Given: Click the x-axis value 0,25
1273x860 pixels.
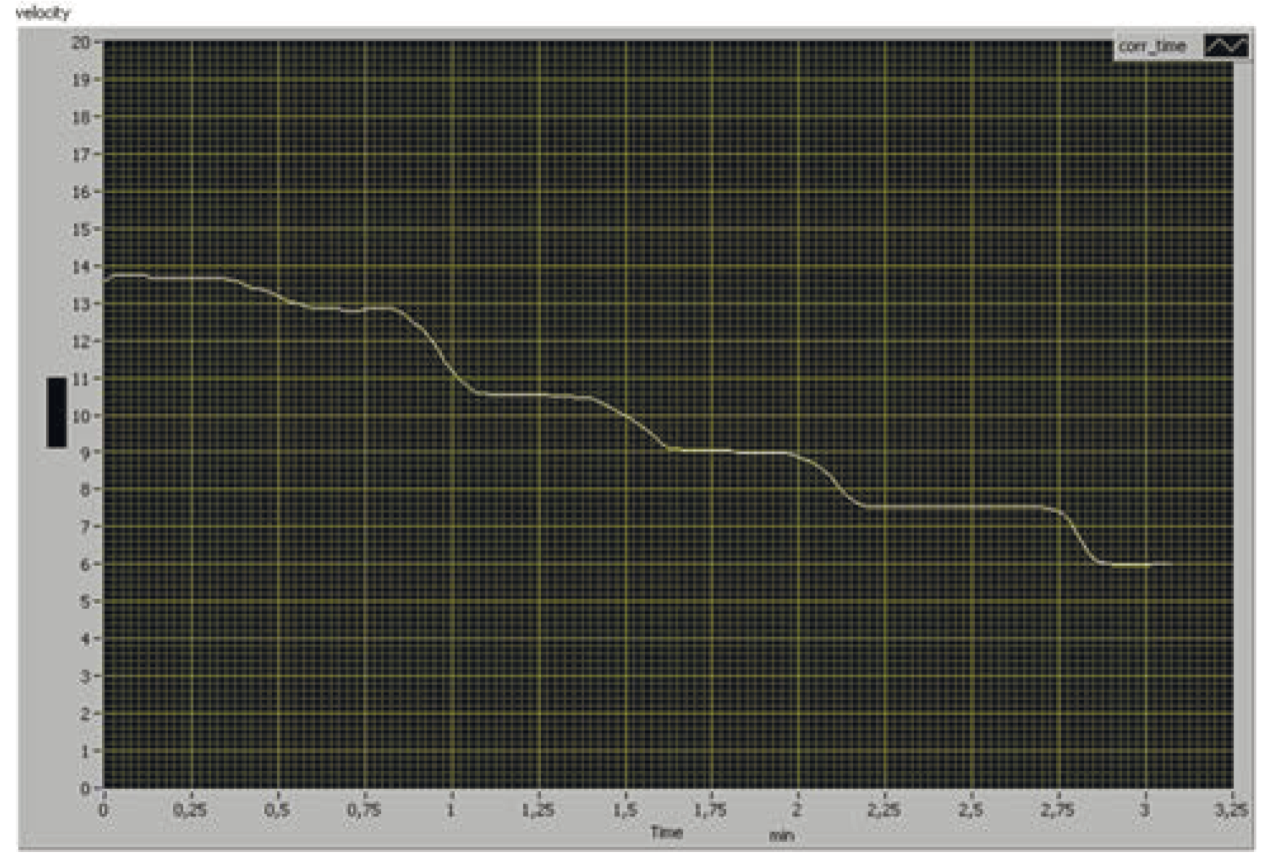Looking at the screenshot, I should click(x=191, y=808).
